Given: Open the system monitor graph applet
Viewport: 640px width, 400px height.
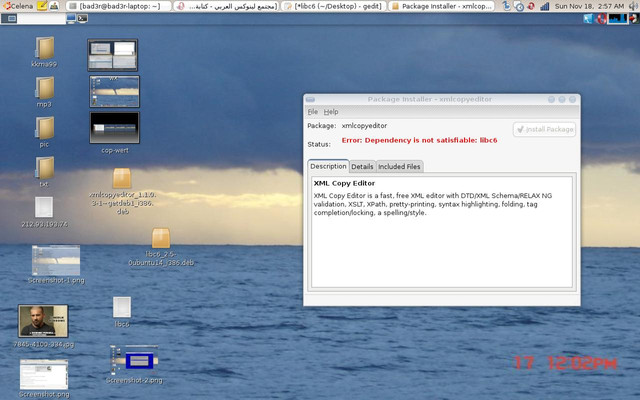Looking at the screenshot, I should [x=617, y=18].
